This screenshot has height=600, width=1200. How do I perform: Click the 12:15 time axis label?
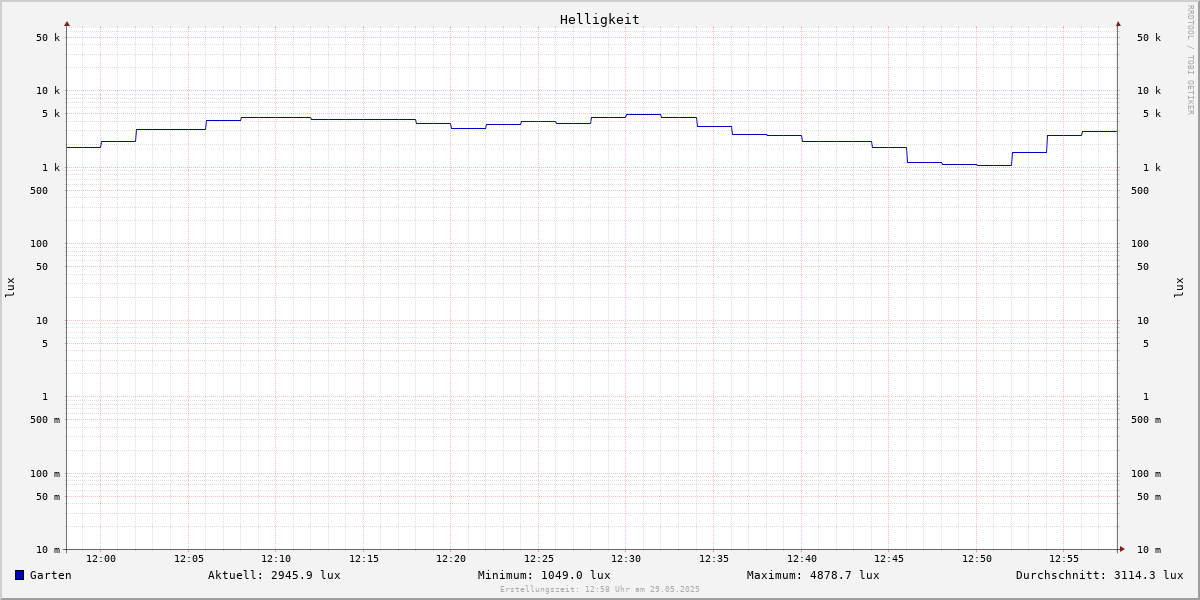pos(364,559)
